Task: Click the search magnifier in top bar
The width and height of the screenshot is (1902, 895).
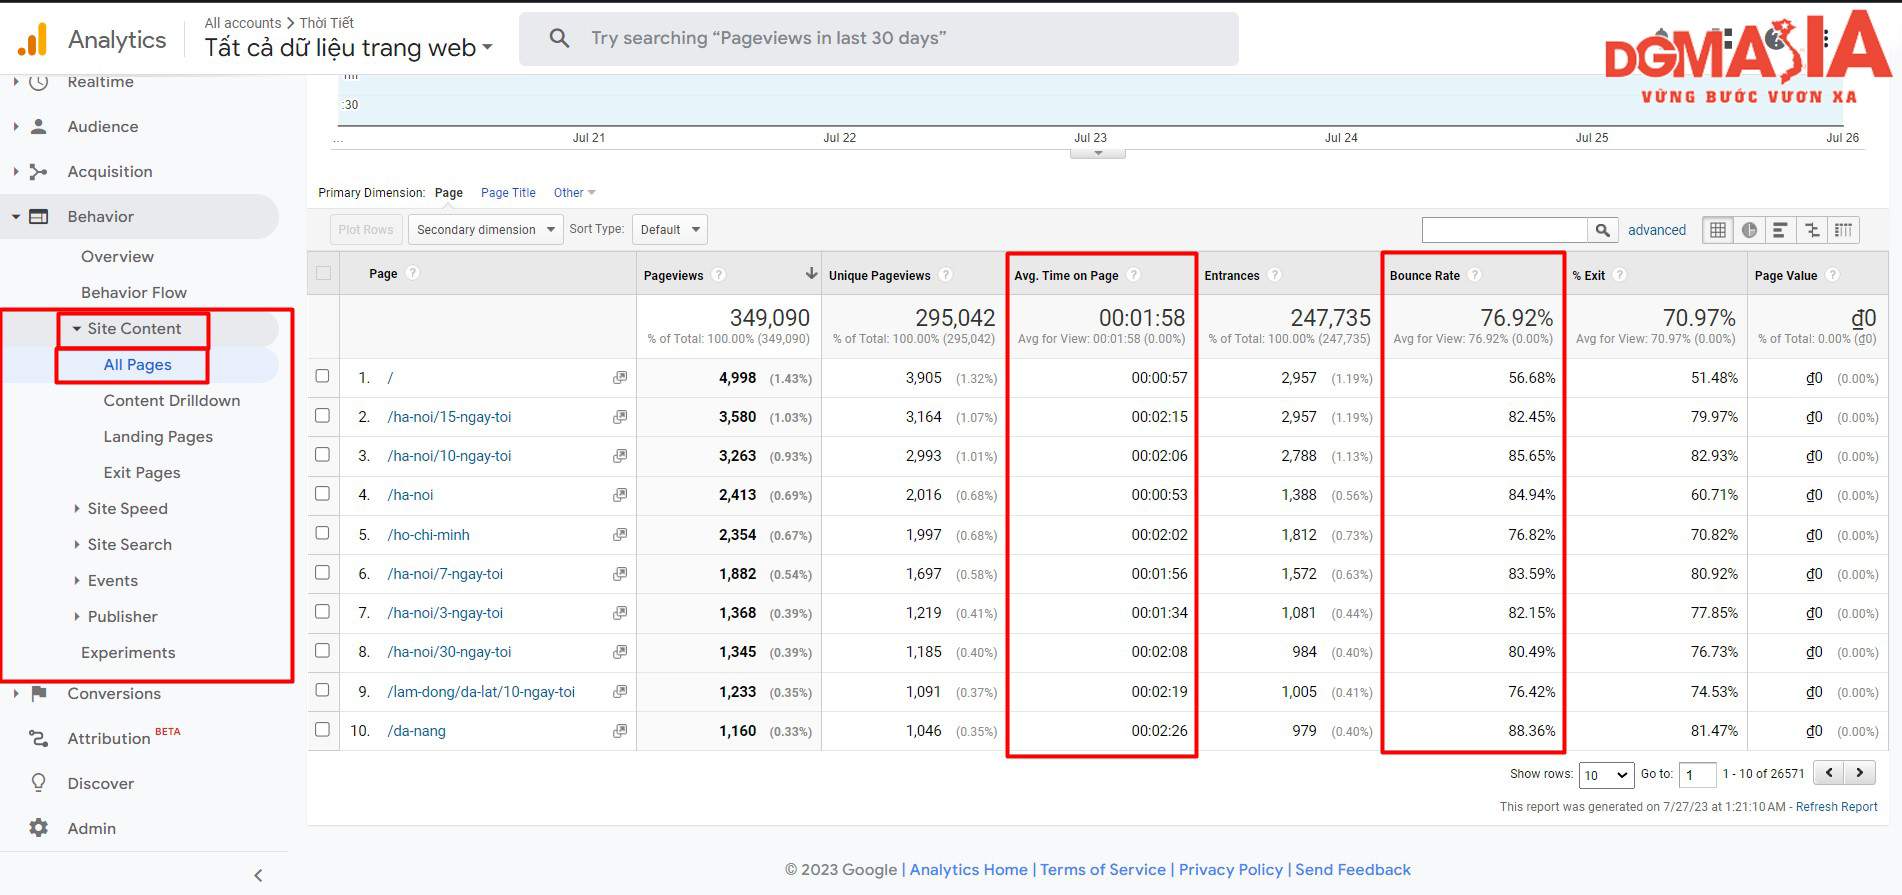Action: (560, 38)
